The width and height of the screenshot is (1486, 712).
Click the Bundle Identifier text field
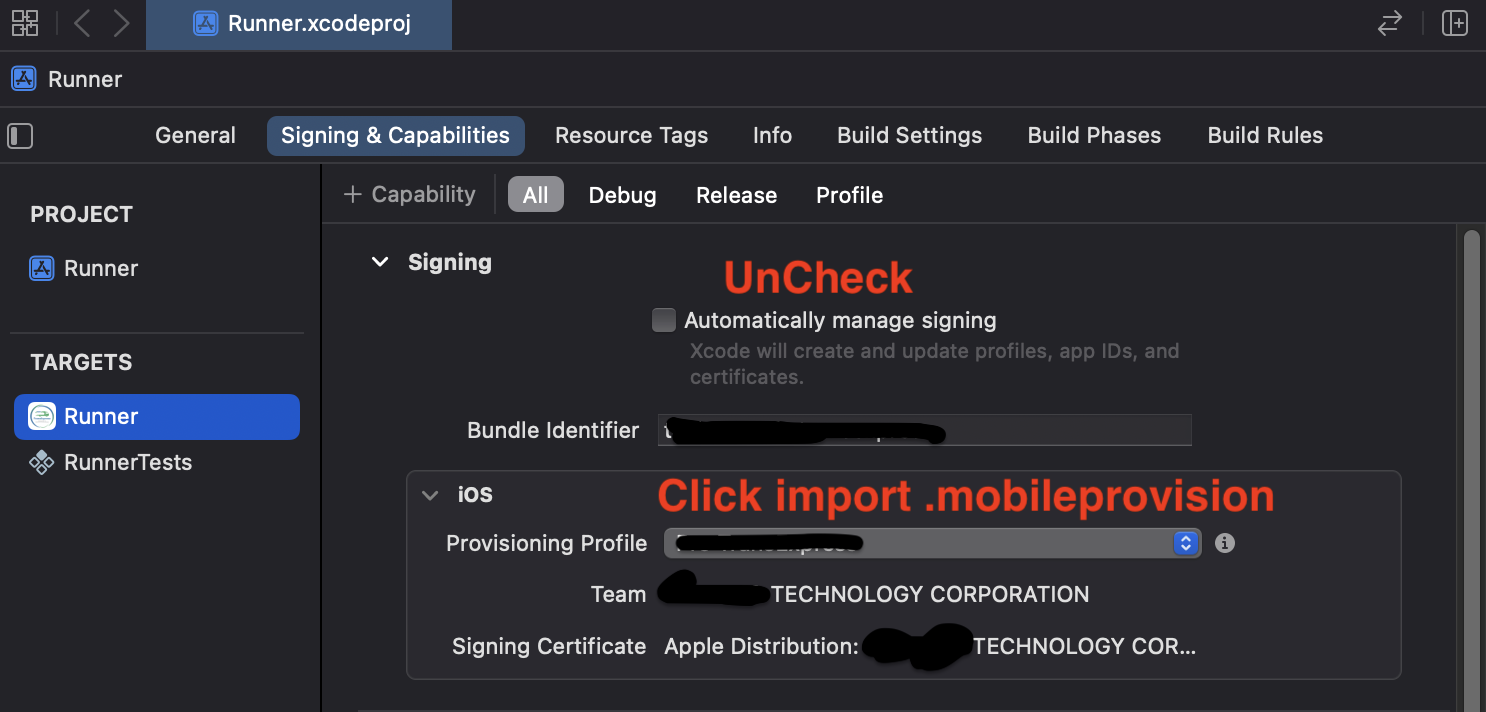pyautogui.click(x=1060, y=431)
